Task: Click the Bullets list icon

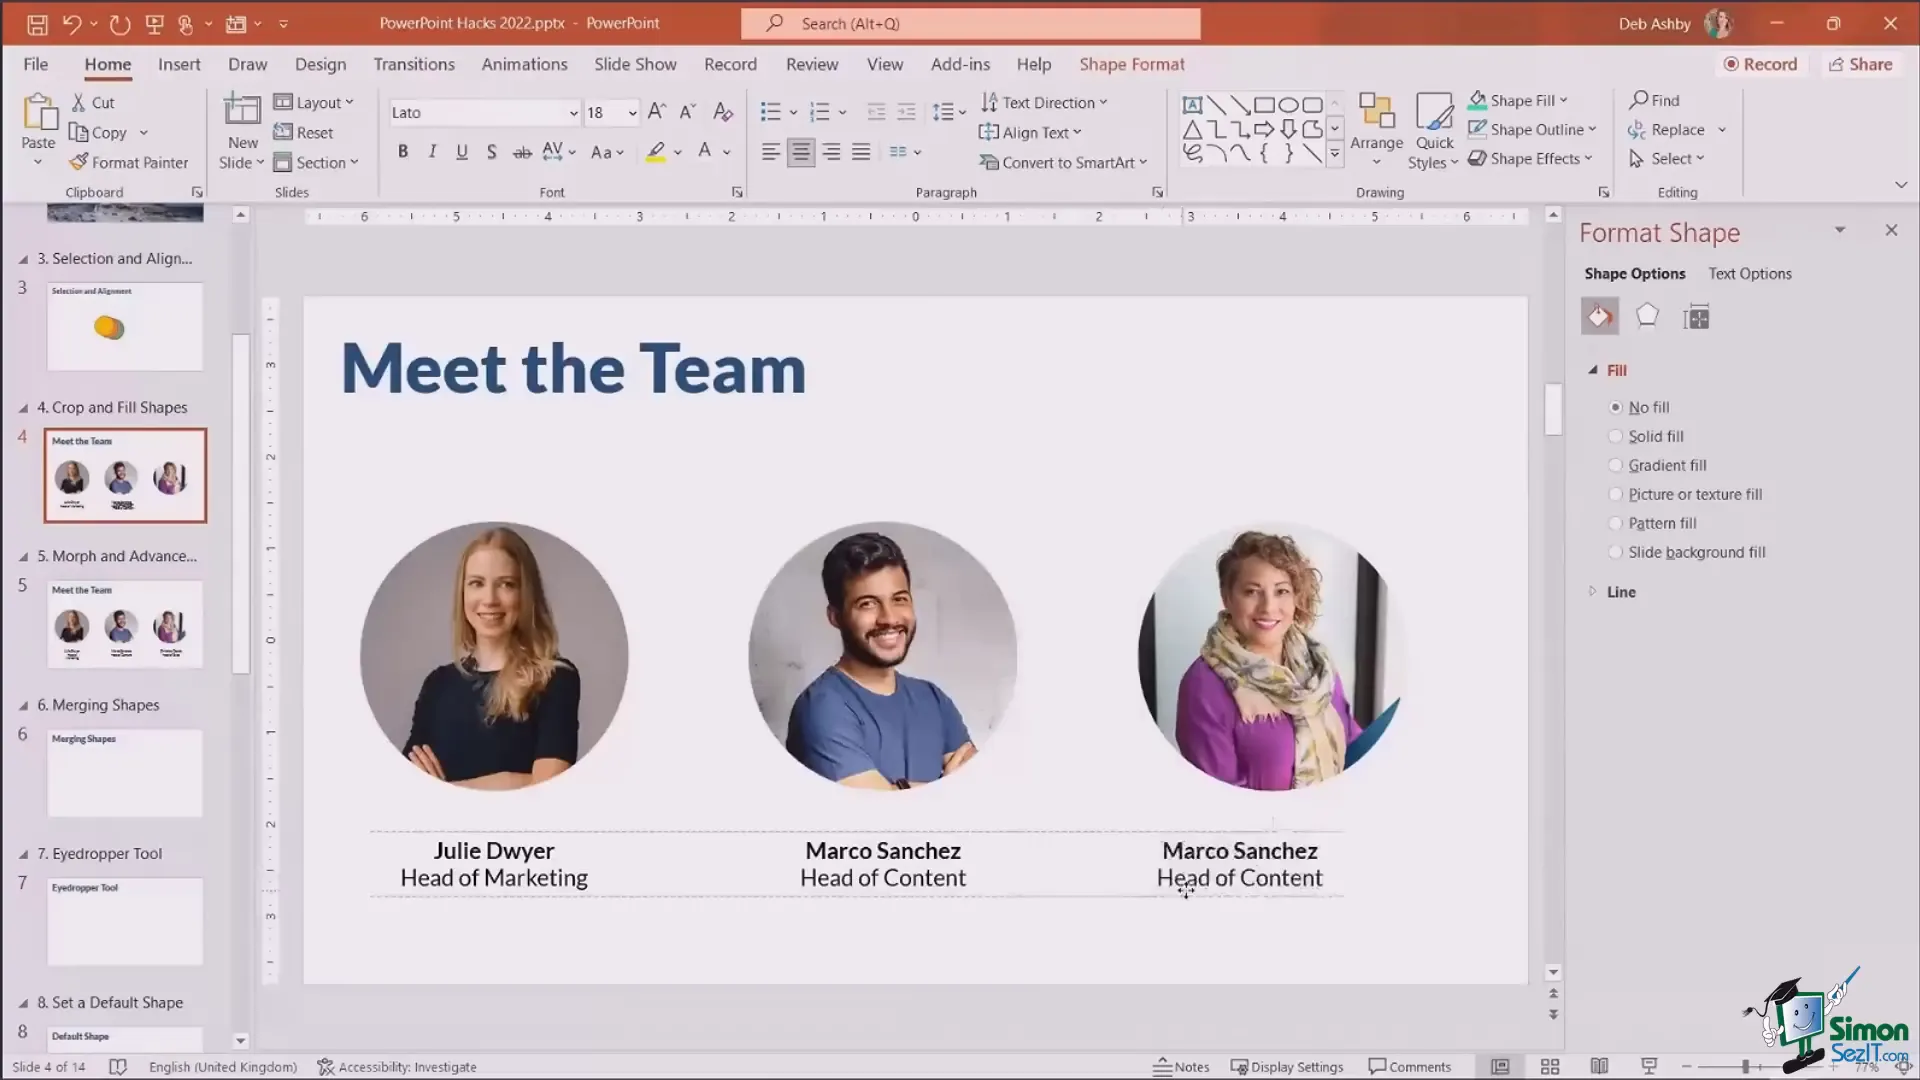Action: [770, 112]
